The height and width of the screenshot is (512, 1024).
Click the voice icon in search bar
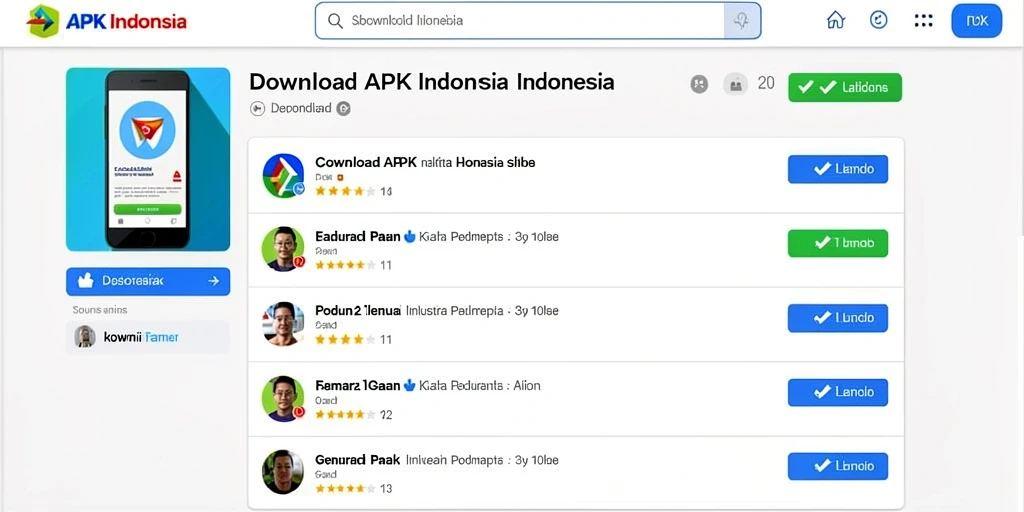(x=742, y=21)
